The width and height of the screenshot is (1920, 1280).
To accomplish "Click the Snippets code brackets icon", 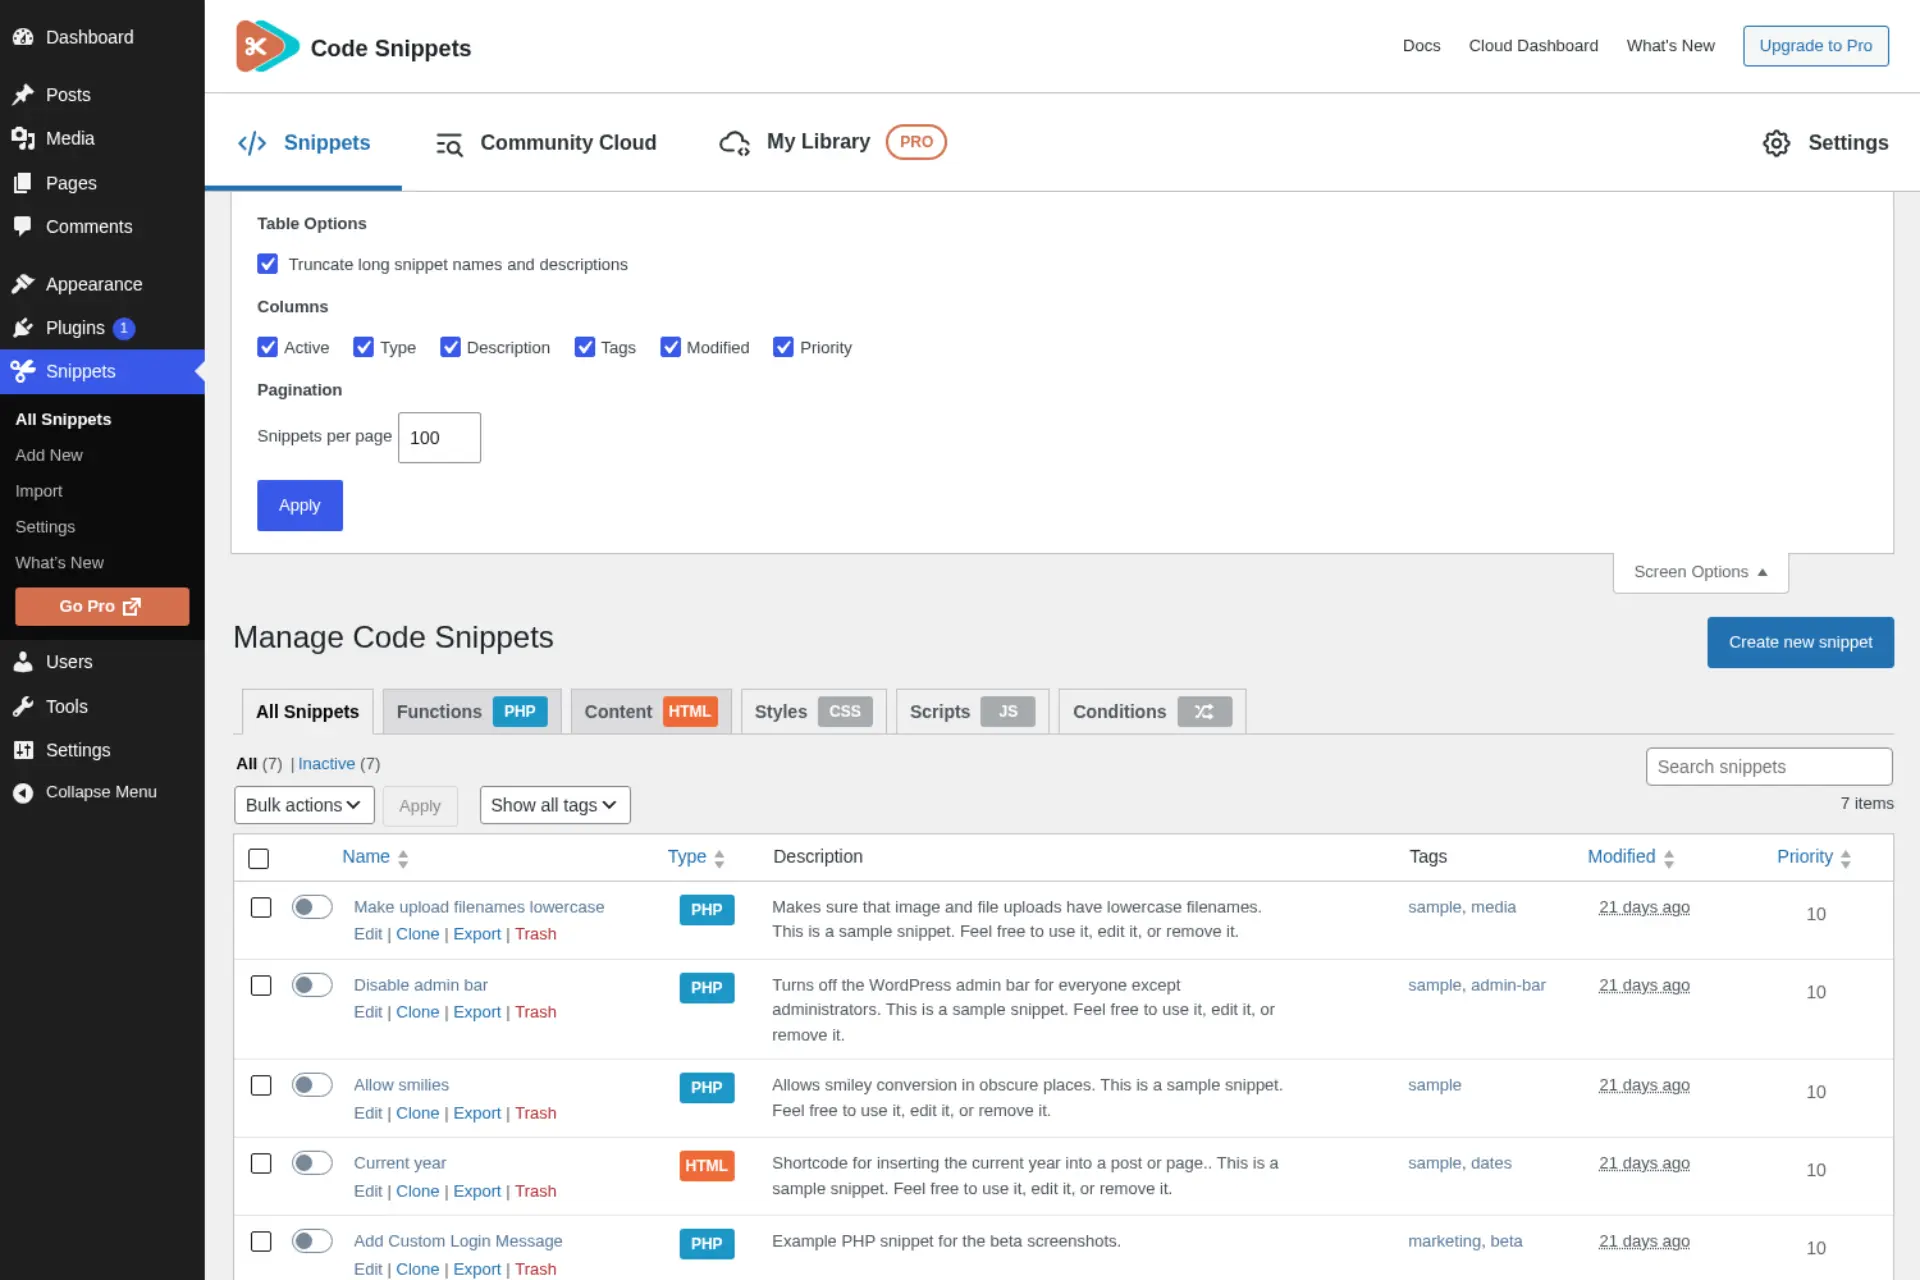I will click(252, 143).
